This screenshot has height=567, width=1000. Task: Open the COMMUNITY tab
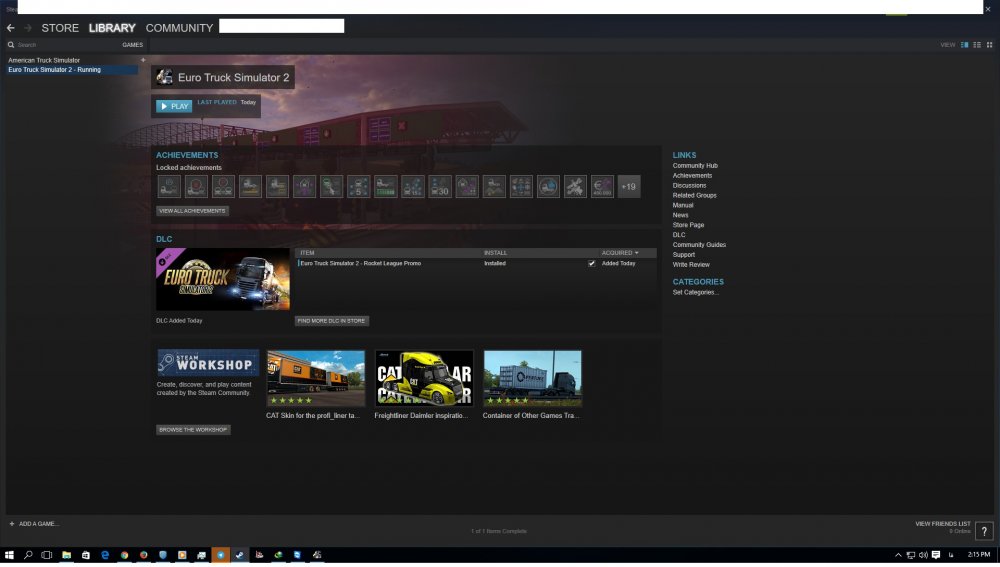pos(179,28)
